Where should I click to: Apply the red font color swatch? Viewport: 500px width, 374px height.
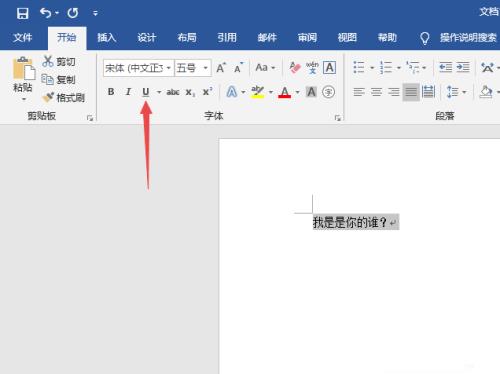tap(284, 92)
